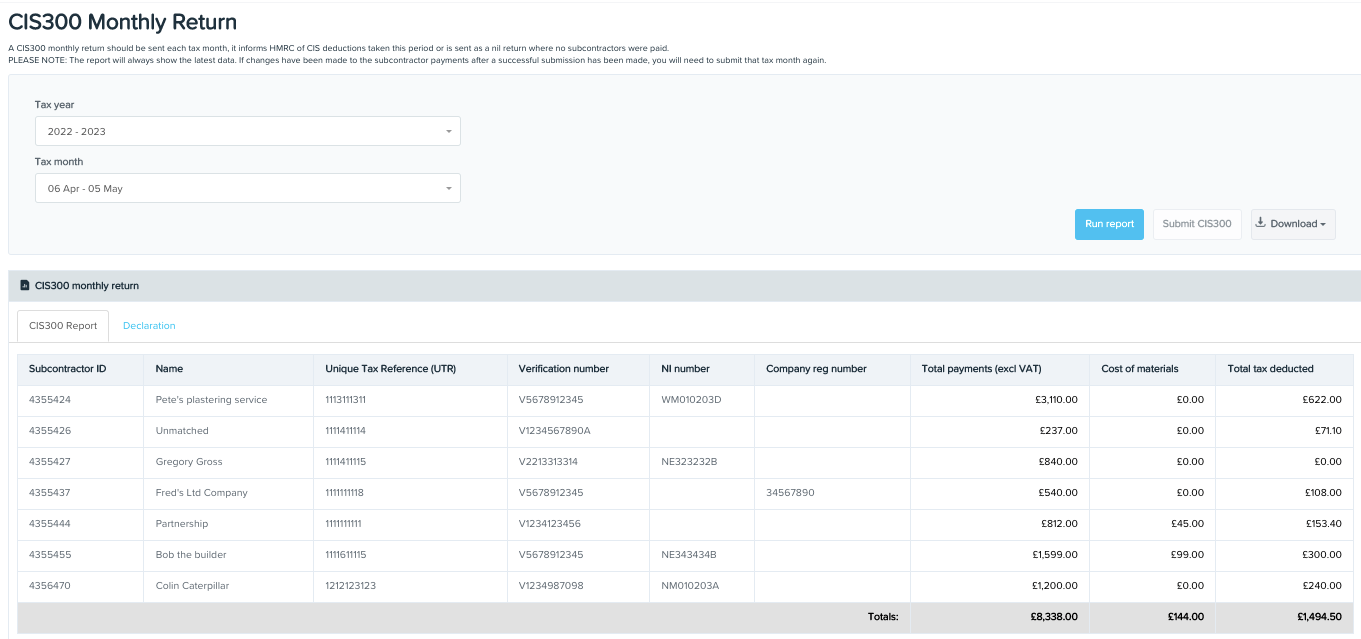
Task: Click the Submit CIS300 button
Action: pyautogui.click(x=1196, y=224)
